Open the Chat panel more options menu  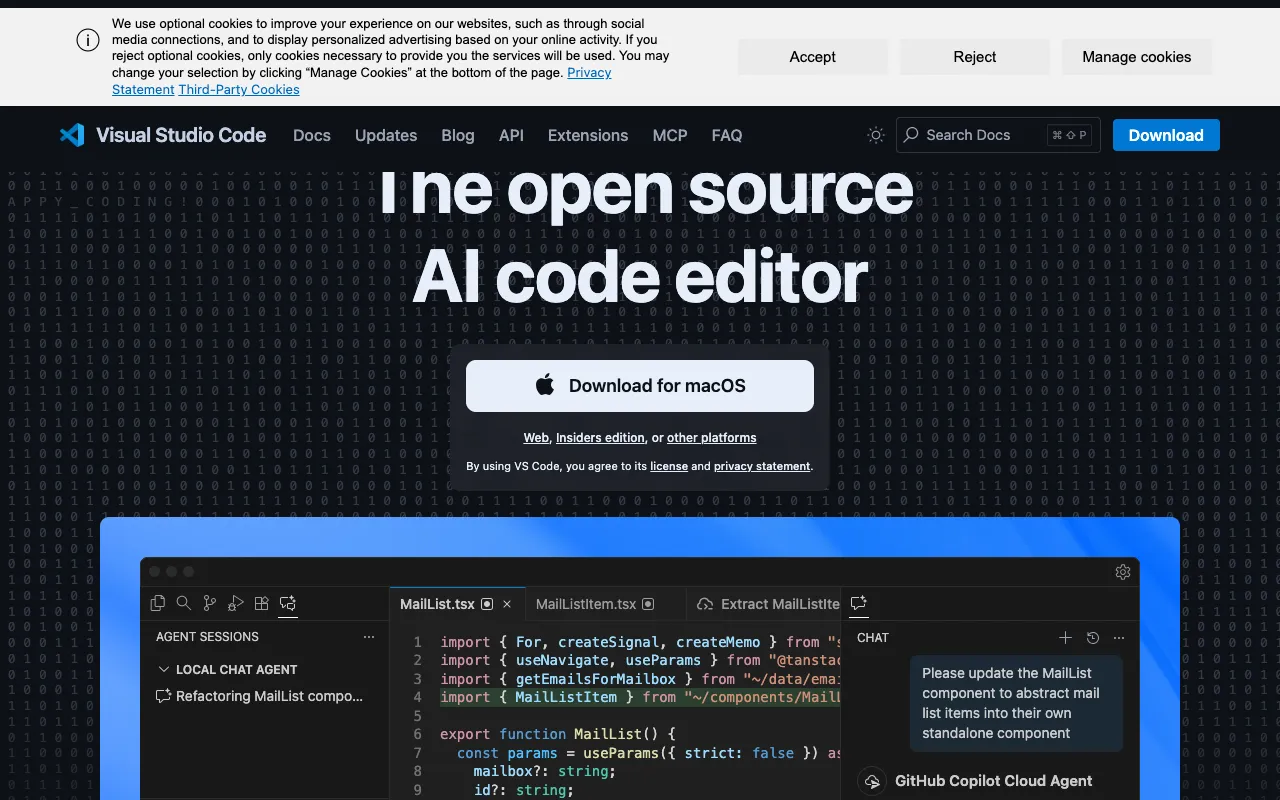click(1118, 638)
